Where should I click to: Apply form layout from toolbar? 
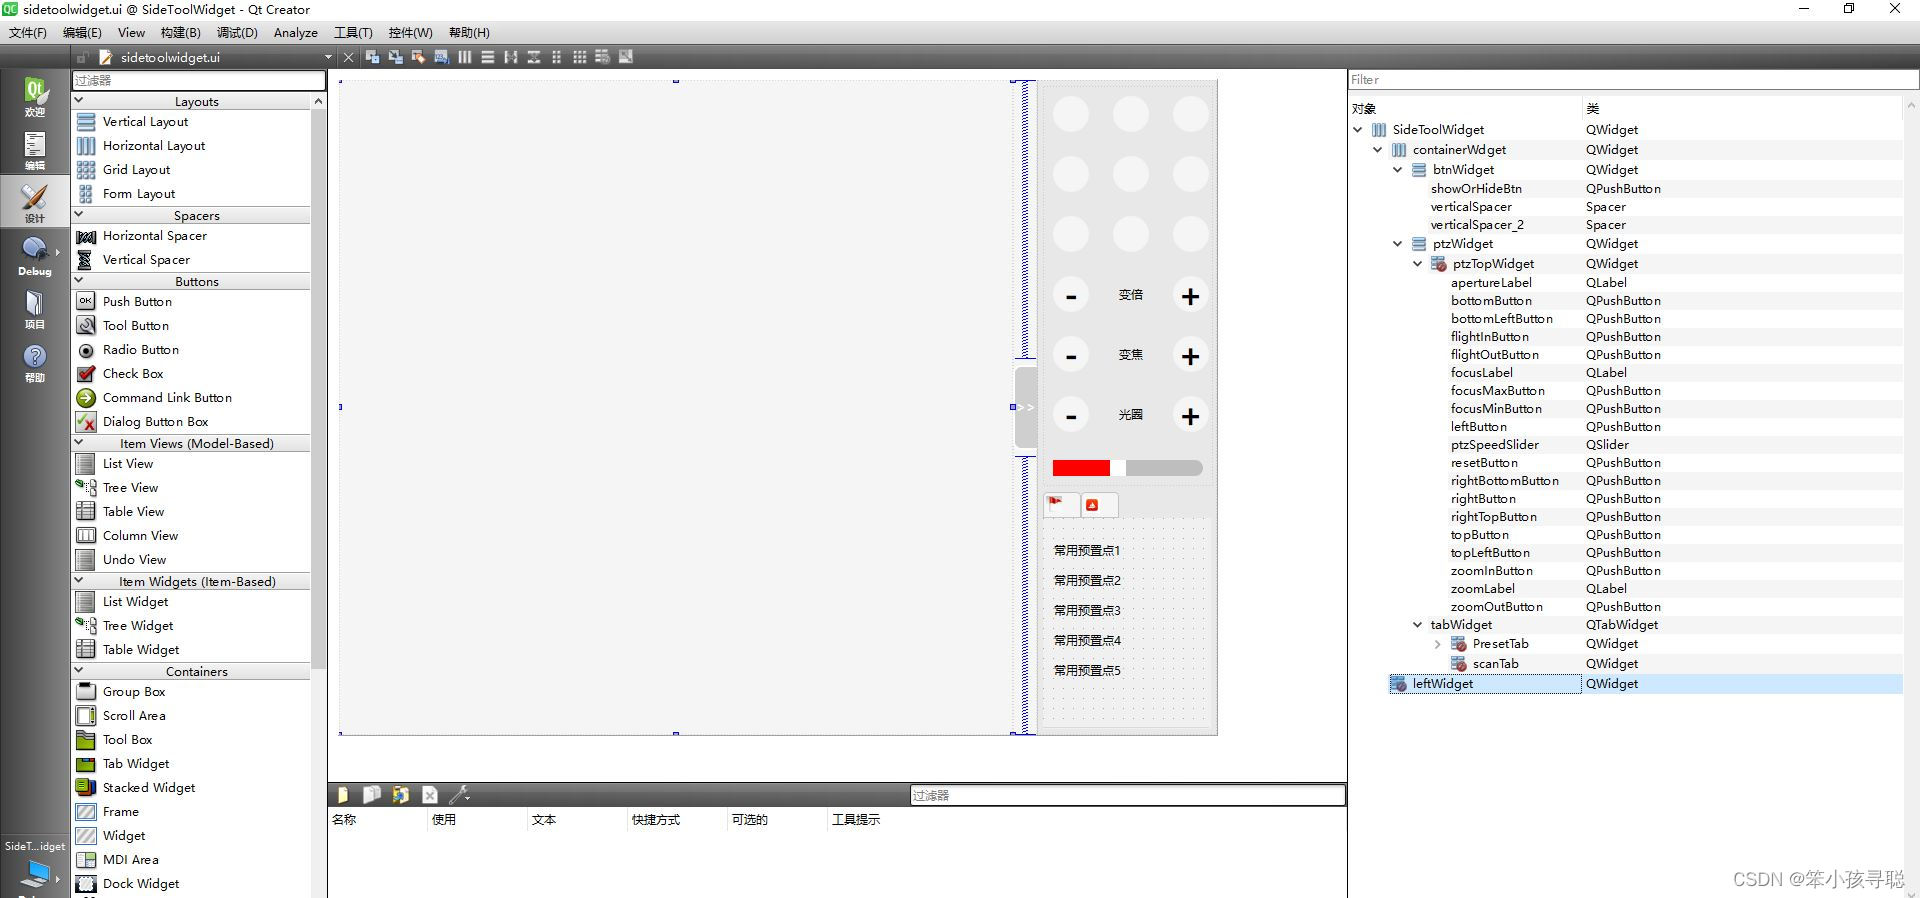pyautogui.click(x=557, y=57)
